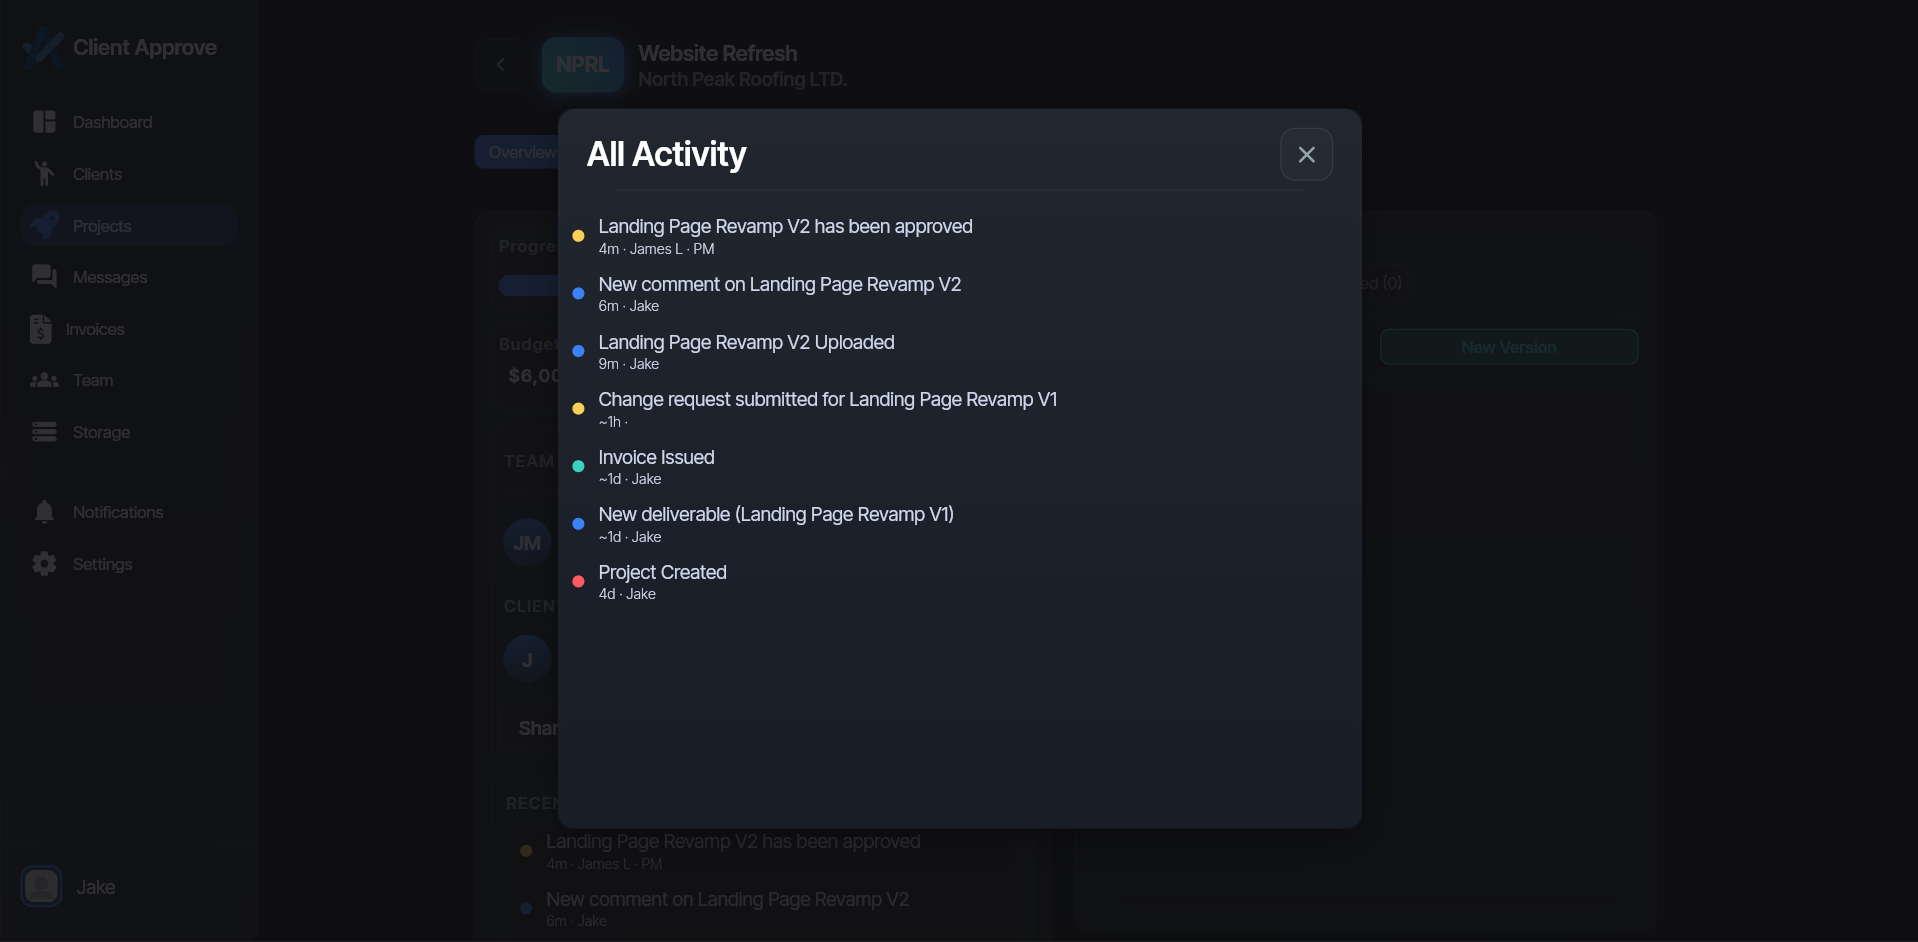Viewport: 1918px width, 942px height.
Task: Open the Invoices section
Action: 95,329
